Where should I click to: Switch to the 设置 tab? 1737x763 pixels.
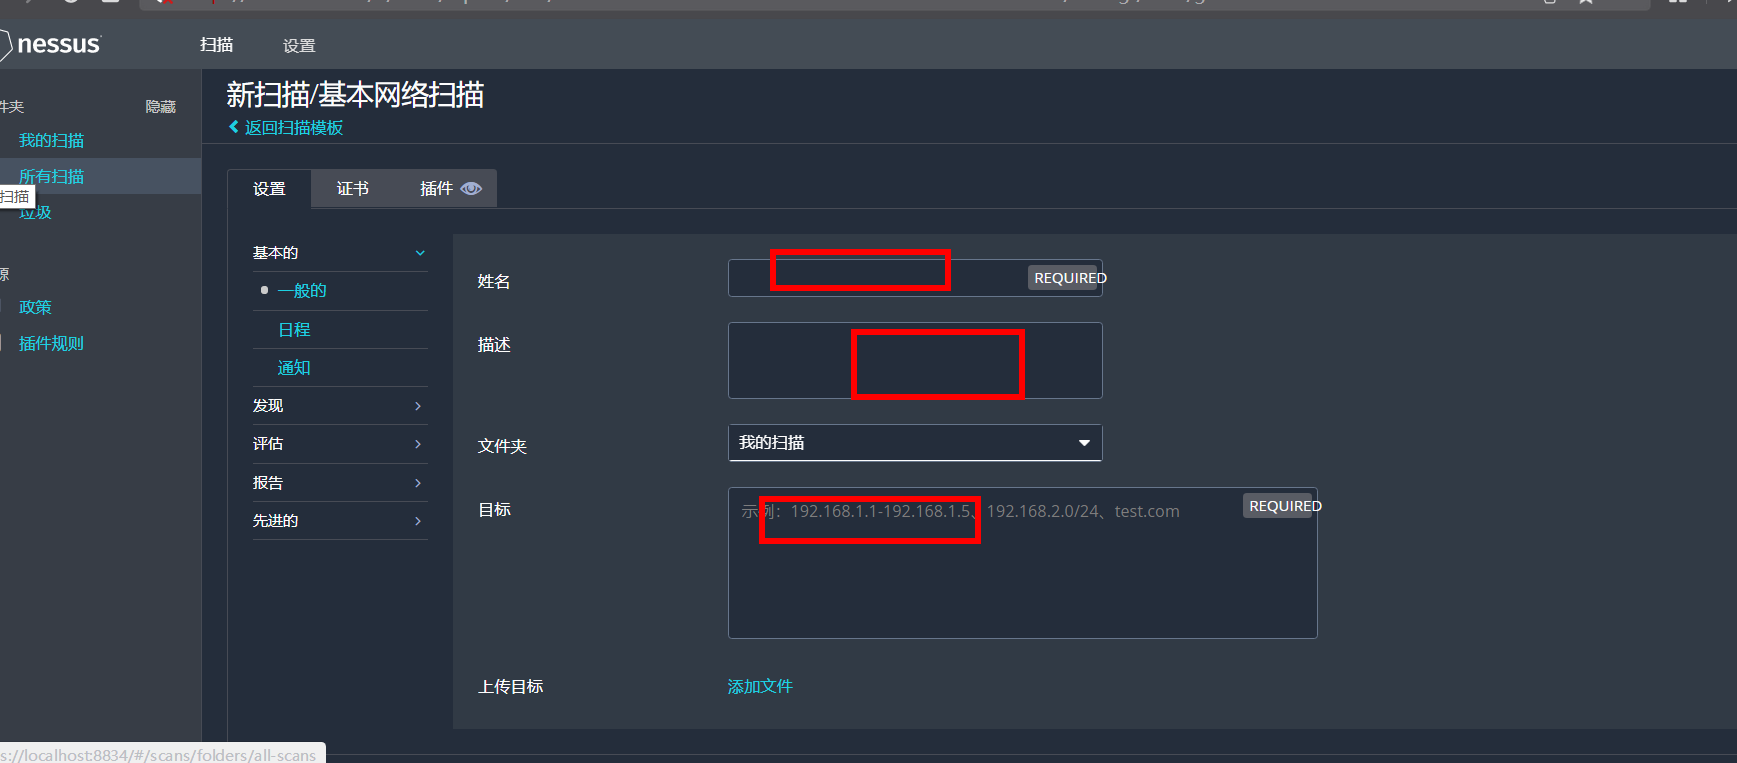[x=269, y=189]
